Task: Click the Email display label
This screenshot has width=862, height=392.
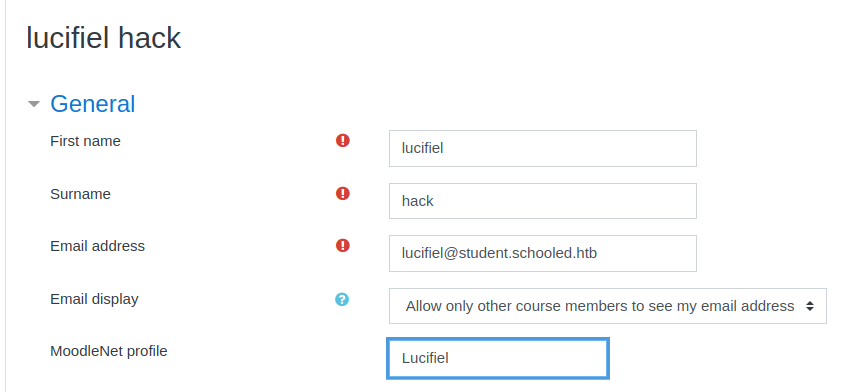Action: [x=94, y=299]
